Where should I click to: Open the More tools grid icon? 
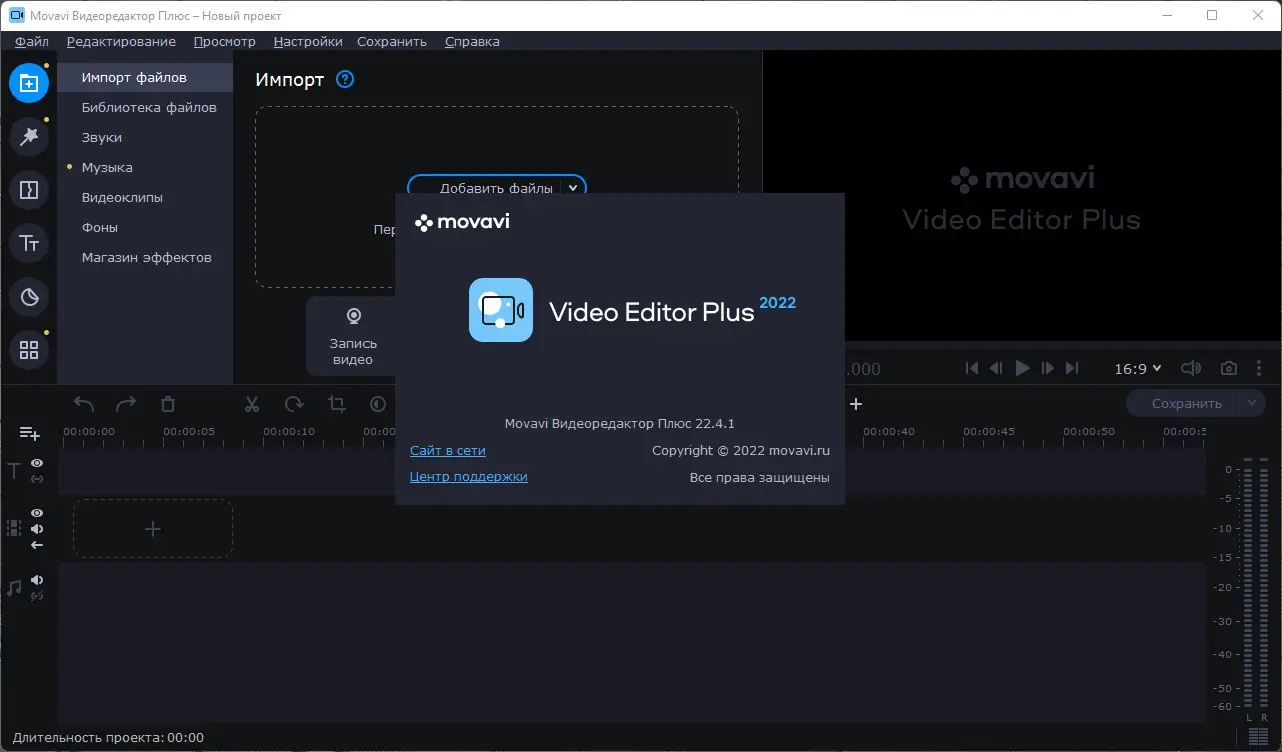[x=29, y=350]
